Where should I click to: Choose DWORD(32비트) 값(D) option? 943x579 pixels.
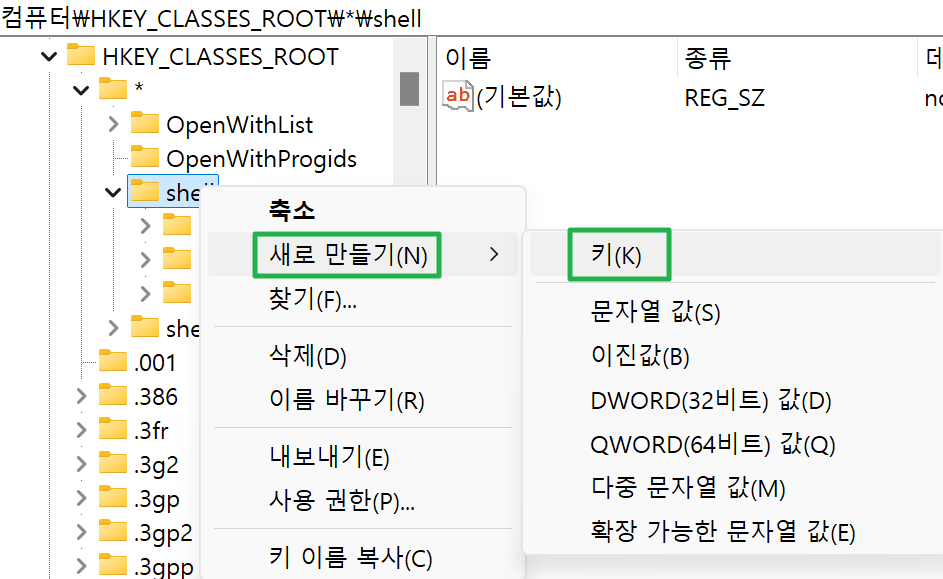tap(710, 401)
